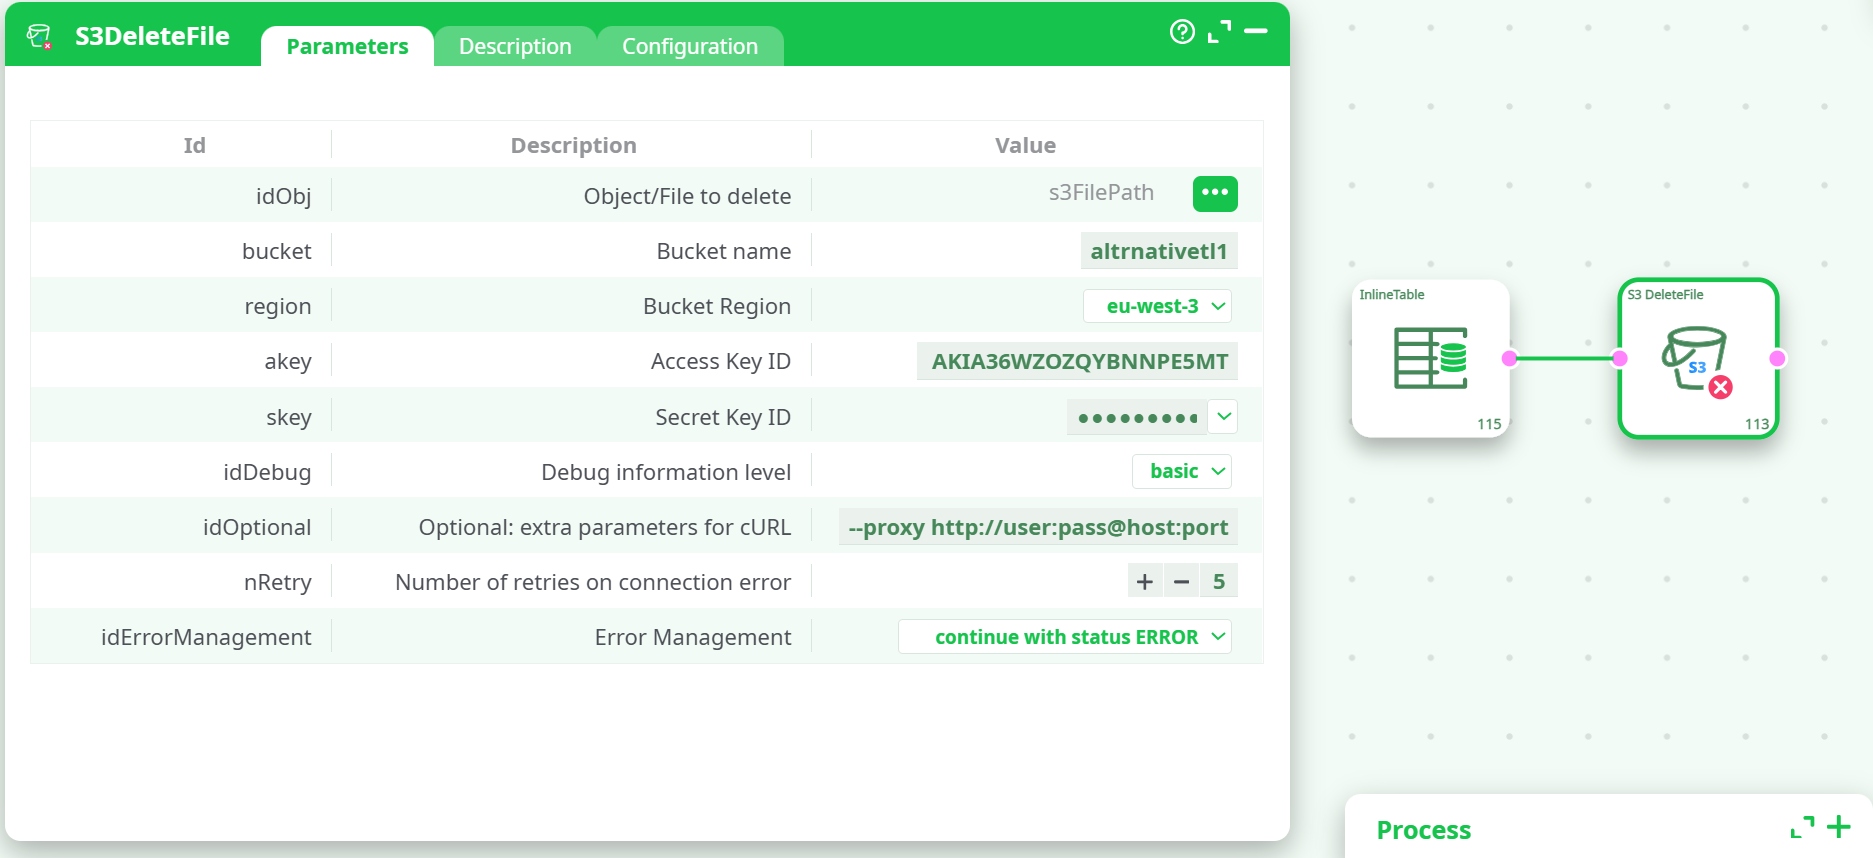Click the S3 DeleteFile node output port
Viewport: 1873px width, 858px height.
pyautogui.click(x=1777, y=358)
